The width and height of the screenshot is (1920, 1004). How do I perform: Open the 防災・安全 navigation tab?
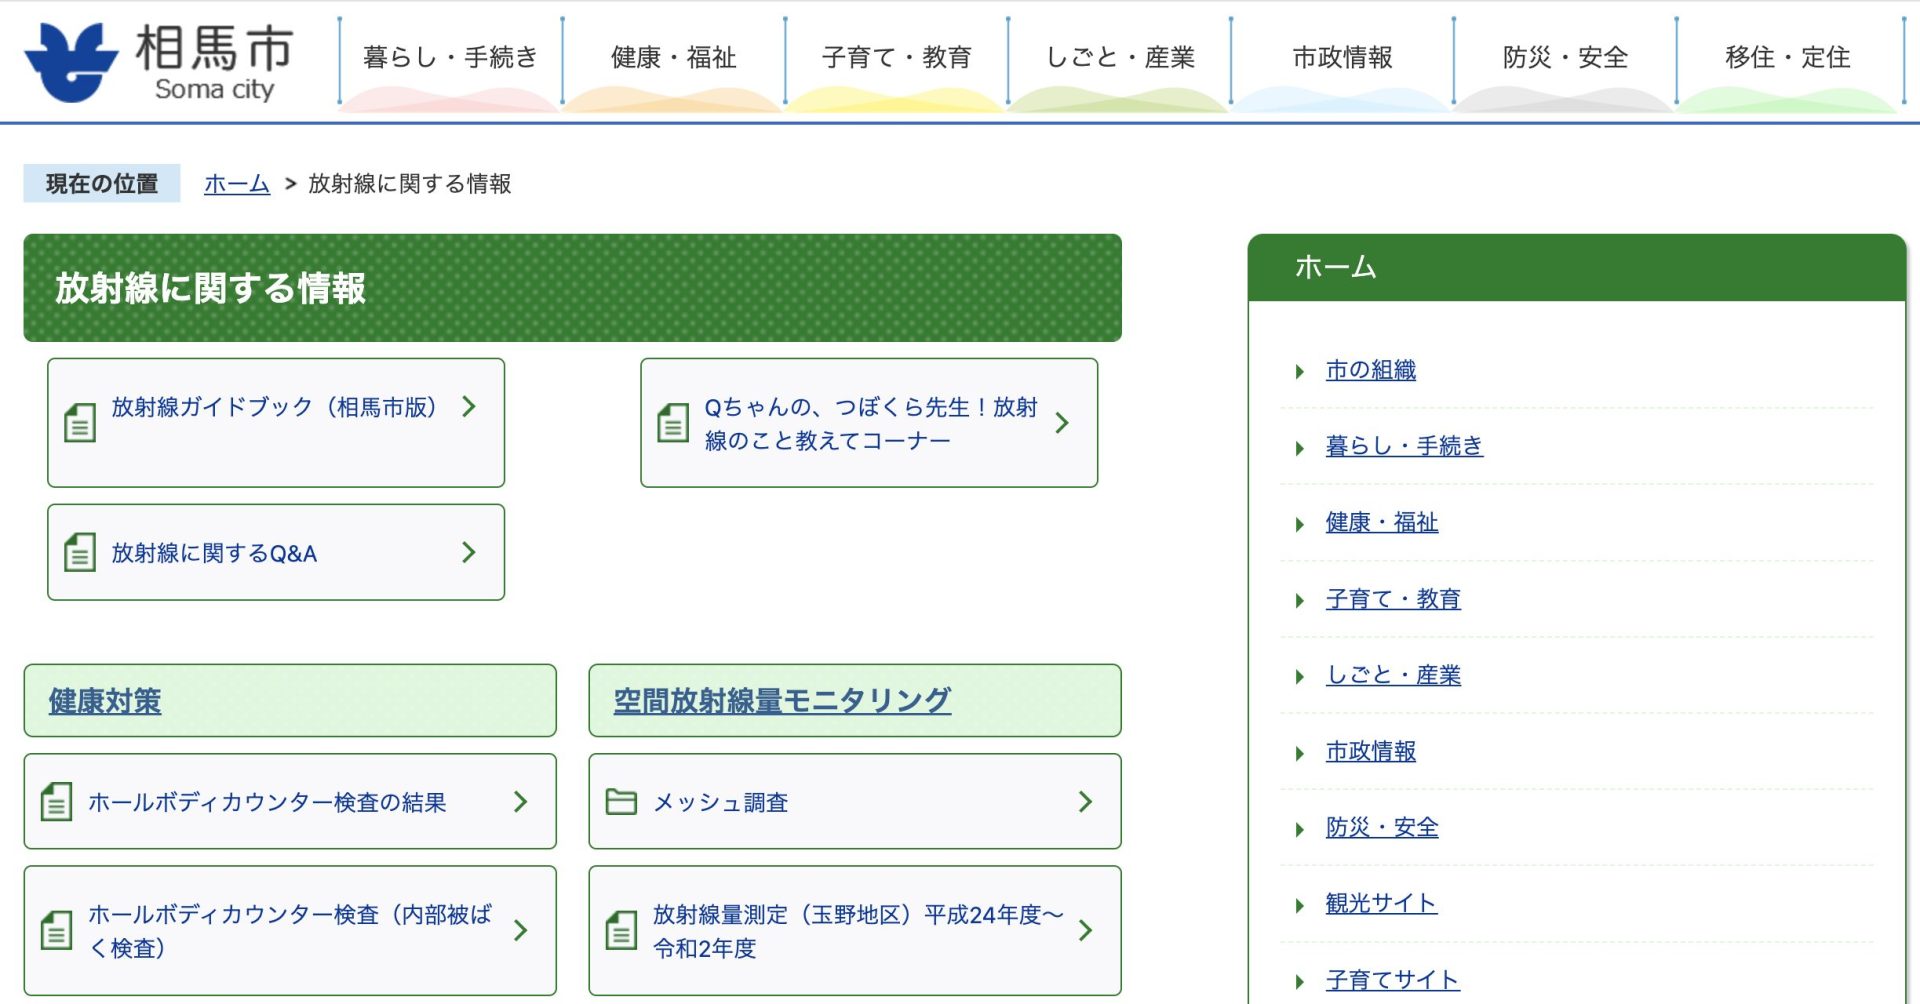pyautogui.click(x=1565, y=58)
